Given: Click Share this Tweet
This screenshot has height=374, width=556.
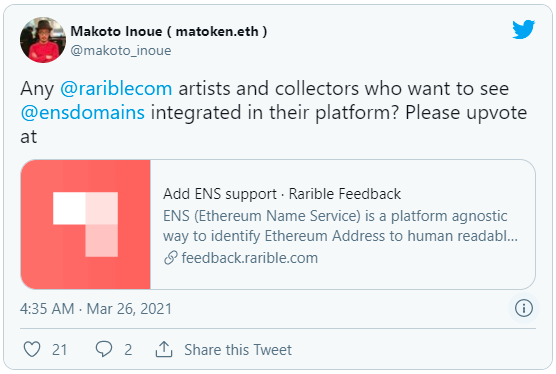Looking at the screenshot, I should [238, 350].
